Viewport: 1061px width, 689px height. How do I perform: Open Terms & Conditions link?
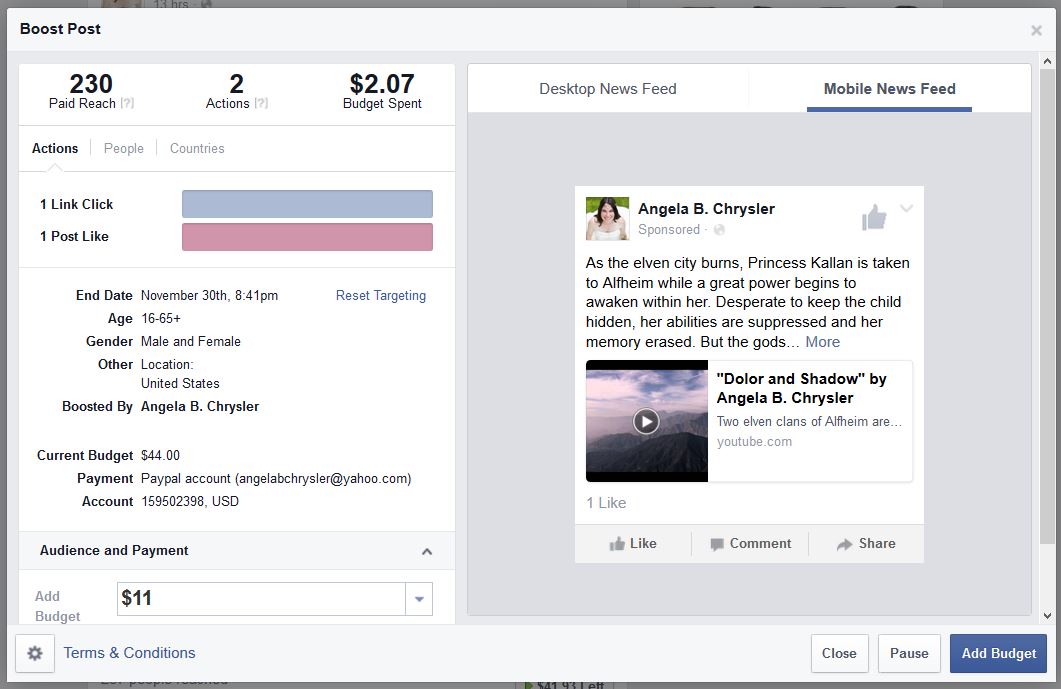click(129, 653)
